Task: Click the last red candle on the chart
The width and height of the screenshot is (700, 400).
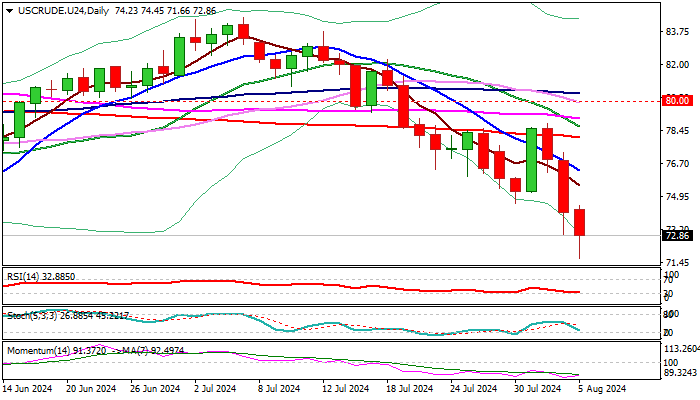Action: click(x=580, y=222)
